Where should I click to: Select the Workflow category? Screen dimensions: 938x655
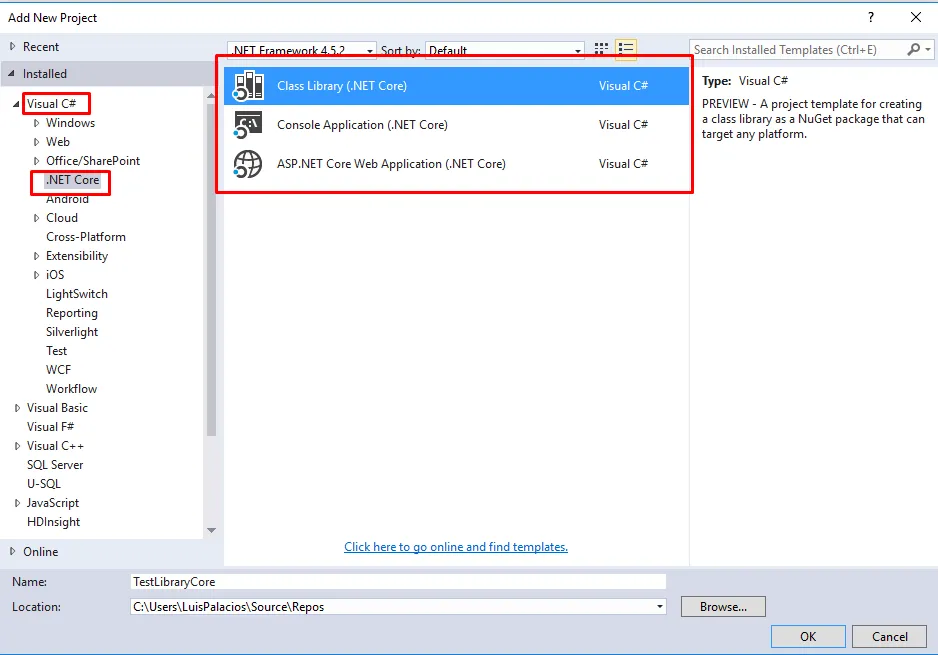(71, 389)
